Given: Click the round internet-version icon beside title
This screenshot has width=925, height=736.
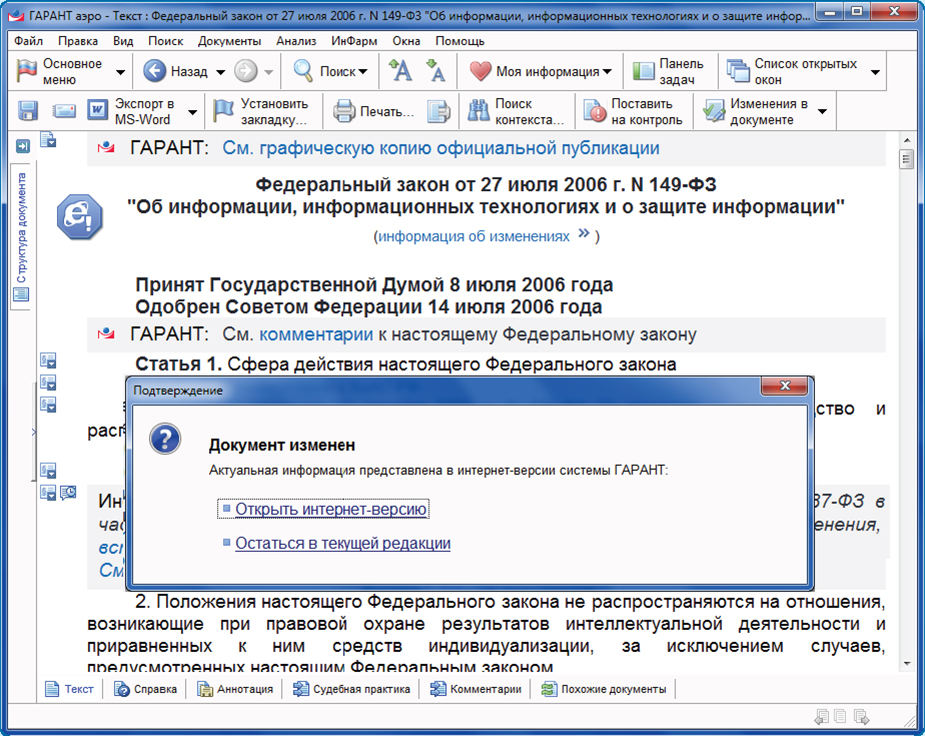Looking at the screenshot, I should (x=80, y=216).
